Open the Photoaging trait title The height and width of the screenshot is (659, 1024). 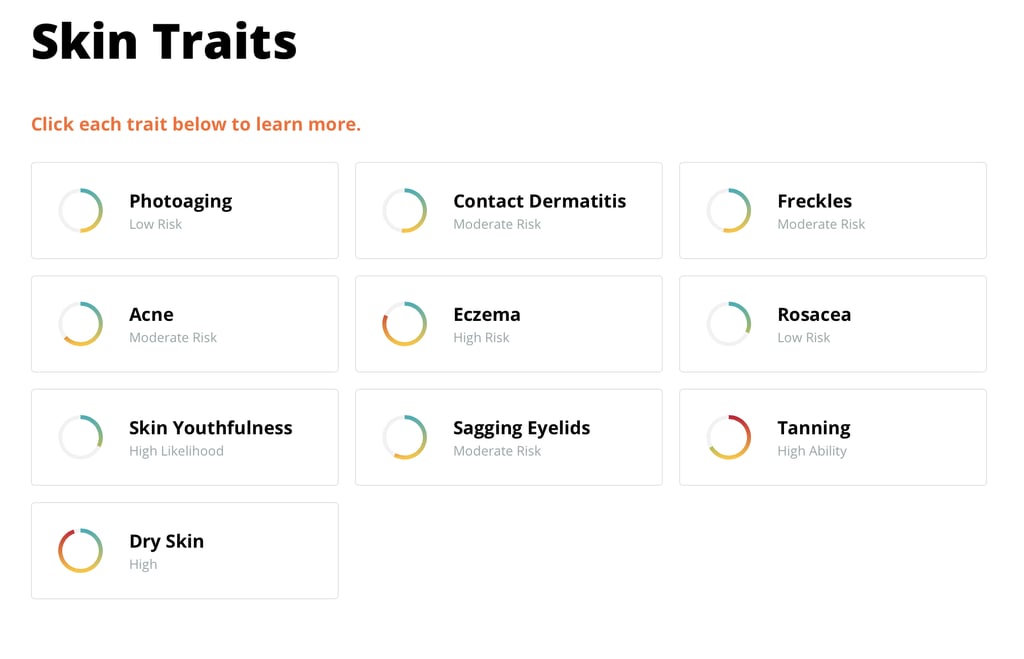pos(180,202)
